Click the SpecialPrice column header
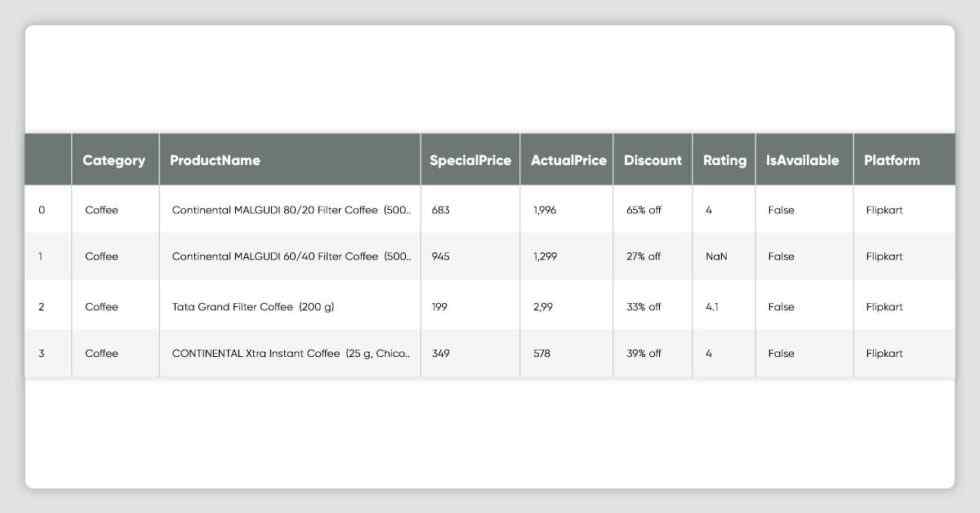The height and width of the screenshot is (513, 980). 470,161
